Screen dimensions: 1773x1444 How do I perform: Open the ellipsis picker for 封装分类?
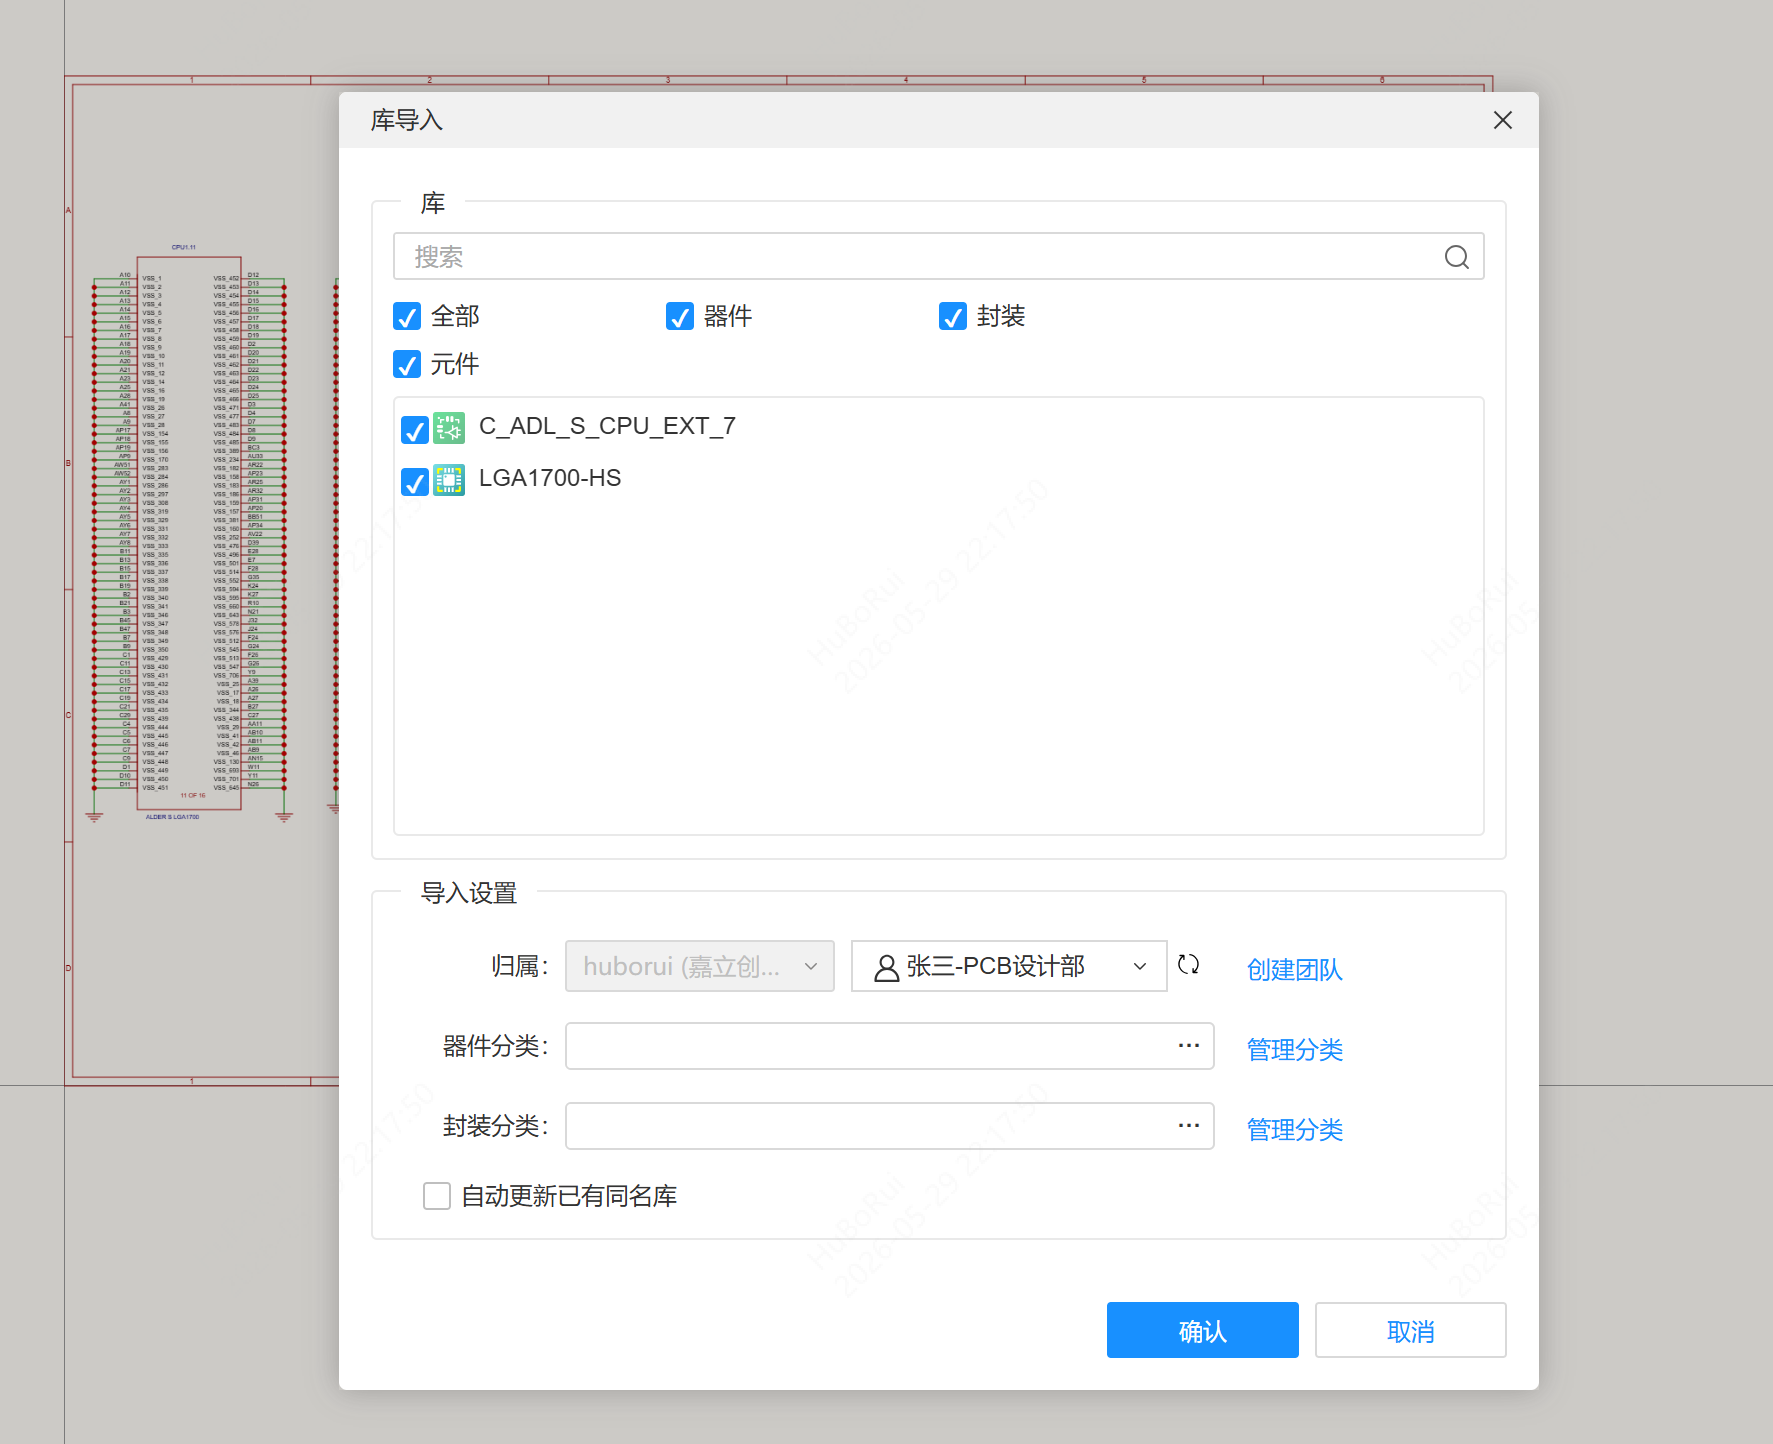[x=1188, y=1126]
